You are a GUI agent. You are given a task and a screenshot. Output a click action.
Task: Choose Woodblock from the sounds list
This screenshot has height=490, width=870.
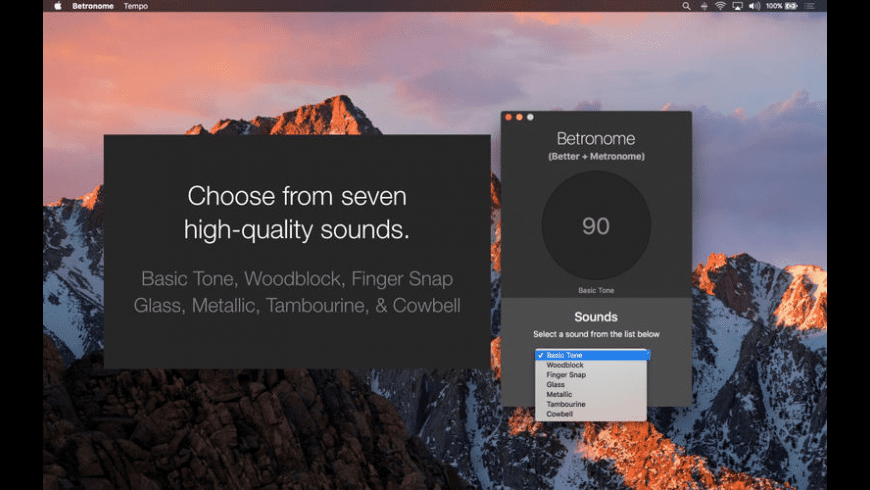coord(591,365)
